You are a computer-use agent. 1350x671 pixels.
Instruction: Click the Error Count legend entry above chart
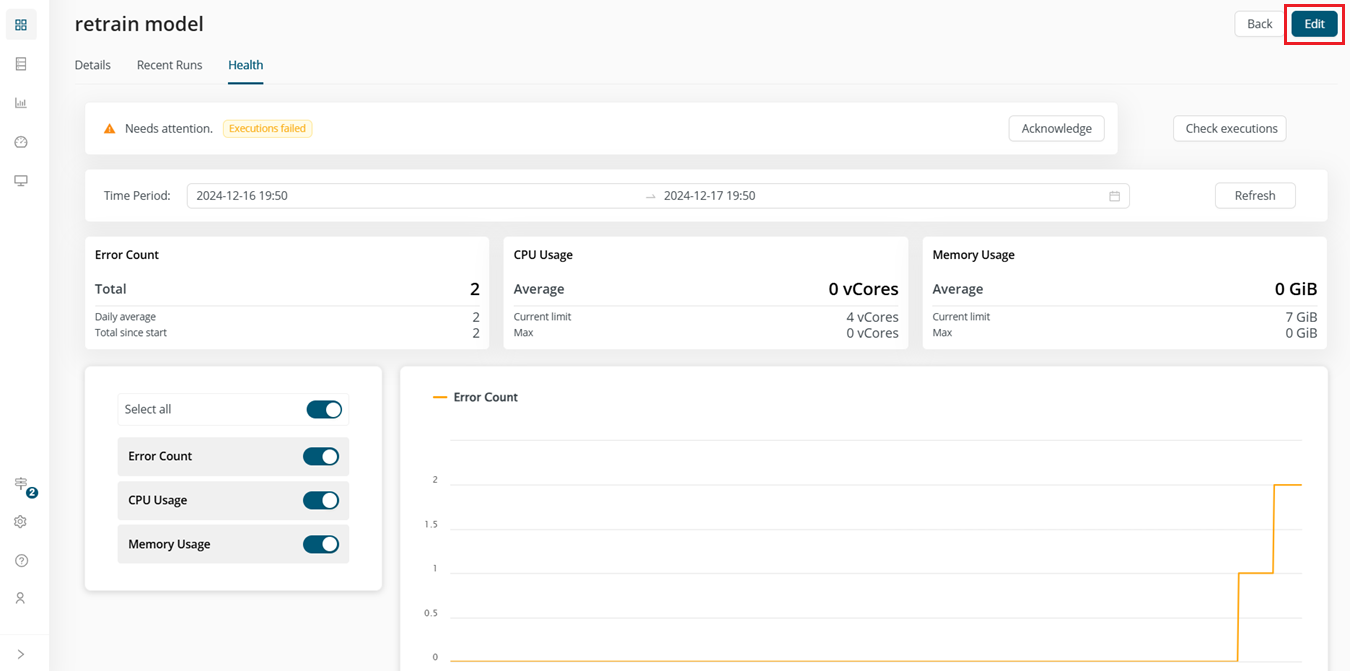coord(475,397)
